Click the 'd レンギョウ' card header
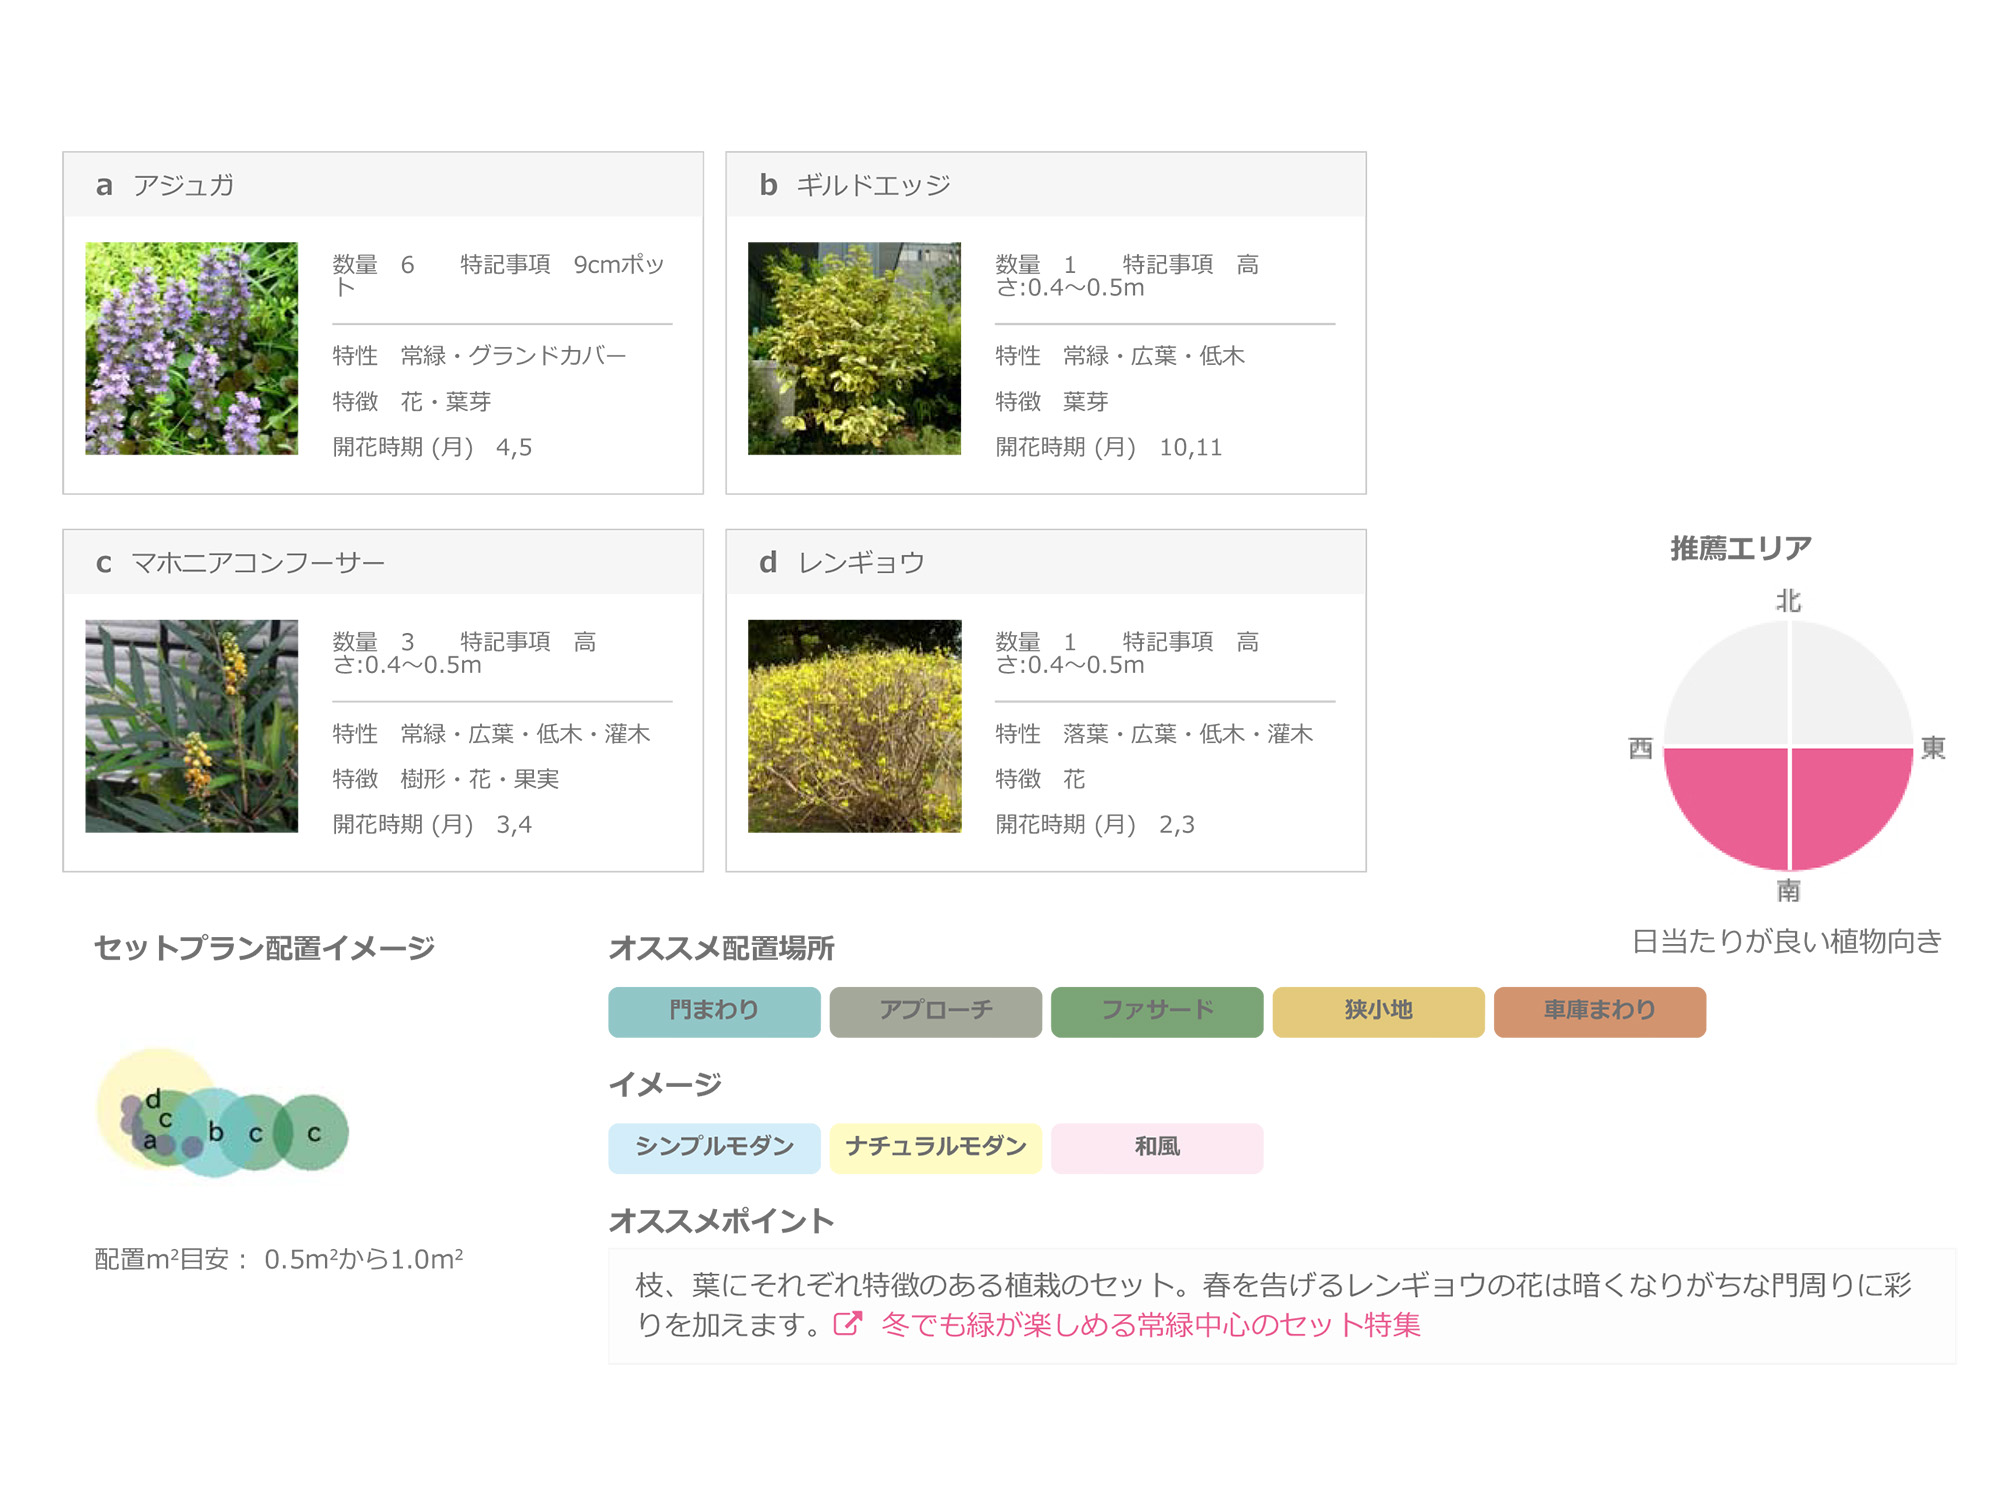This screenshot has width=2000, height=1500. point(1046,562)
